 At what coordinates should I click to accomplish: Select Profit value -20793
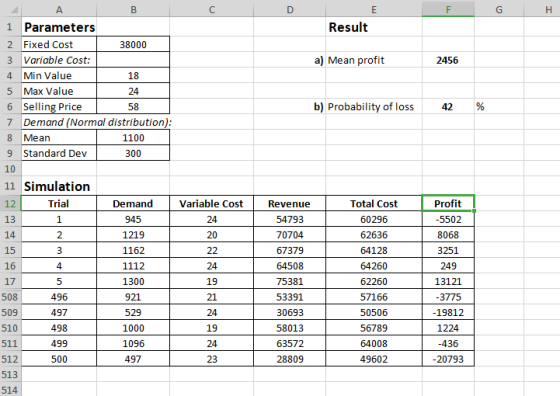(448, 359)
